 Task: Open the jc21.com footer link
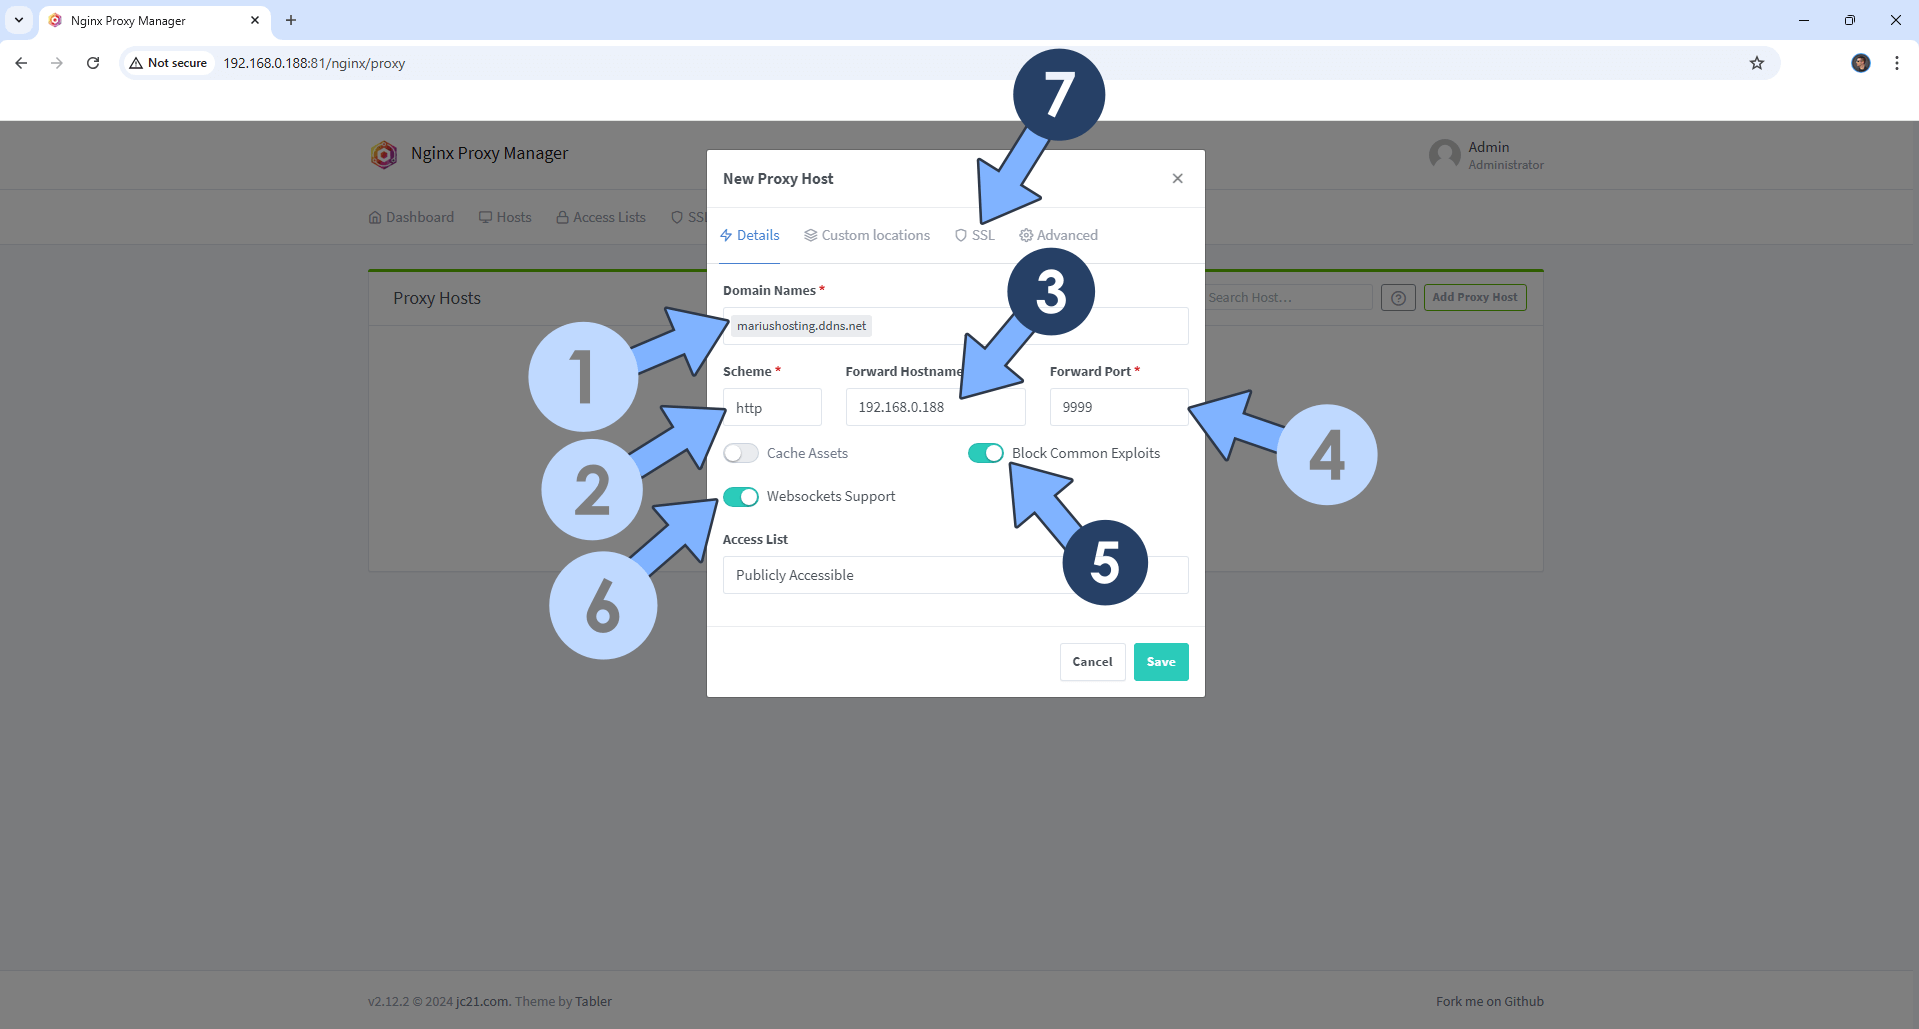pyautogui.click(x=483, y=1001)
